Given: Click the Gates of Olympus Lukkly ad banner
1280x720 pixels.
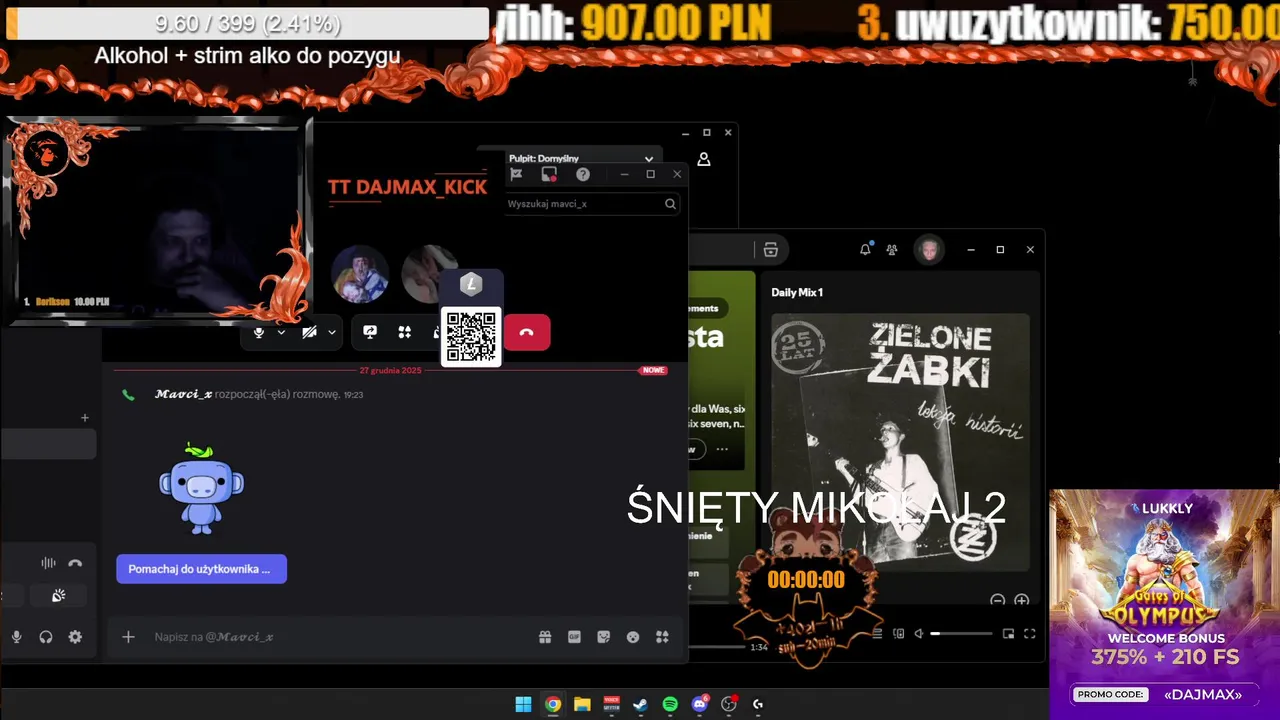Looking at the screenshot, I should (1164, 604).
